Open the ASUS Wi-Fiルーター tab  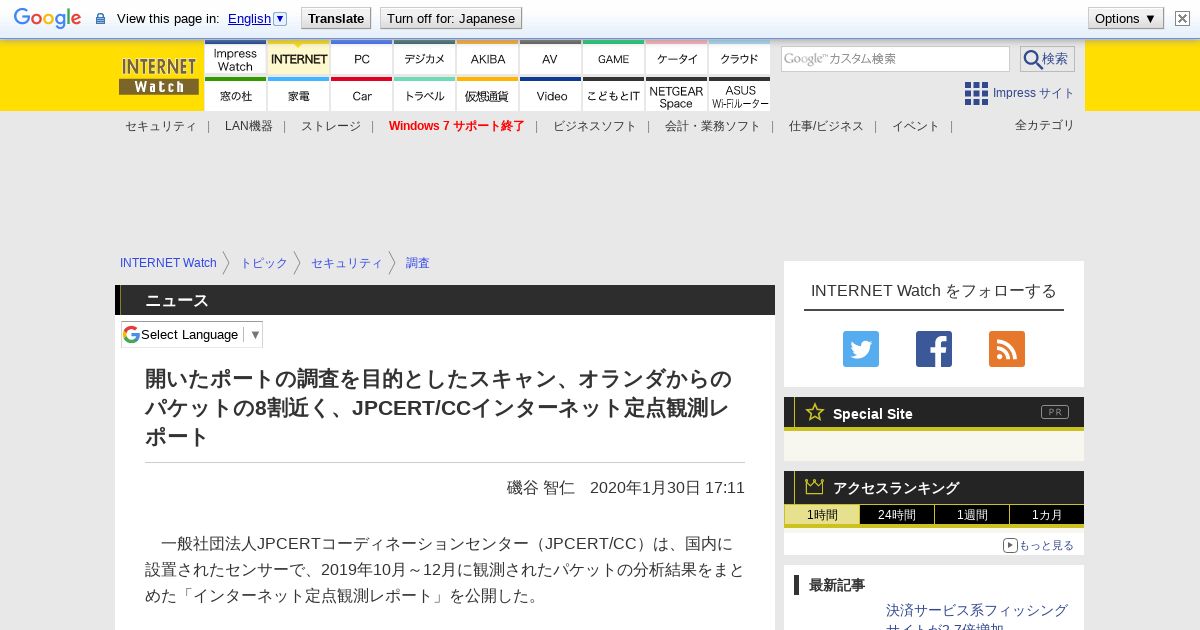tap(740, 95)
